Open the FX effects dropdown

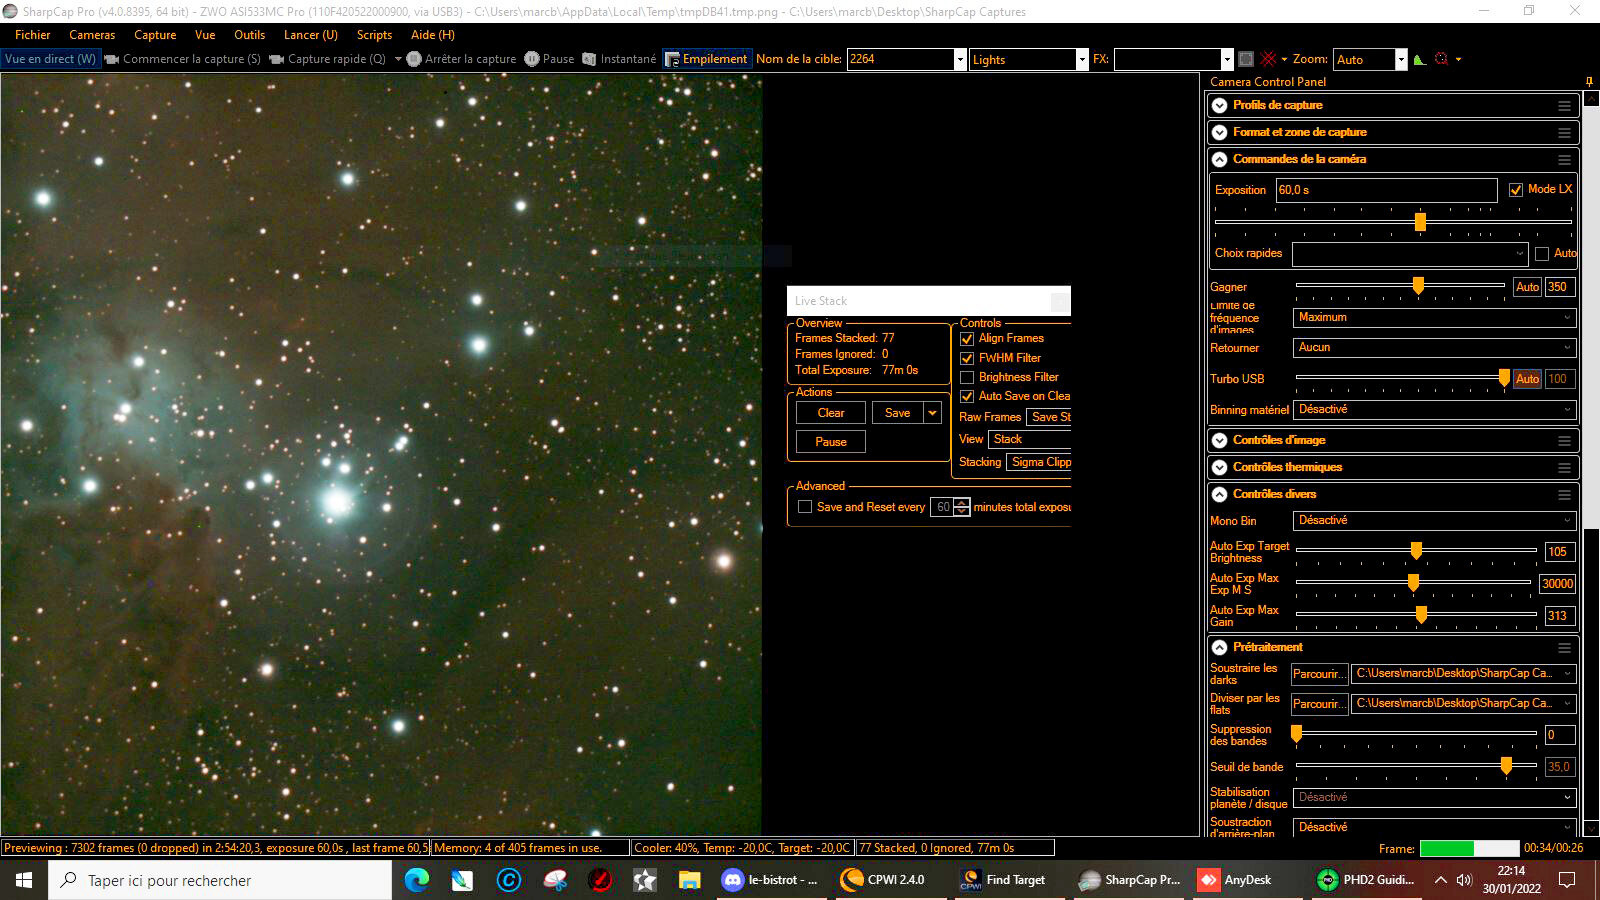click(1227, 59)
